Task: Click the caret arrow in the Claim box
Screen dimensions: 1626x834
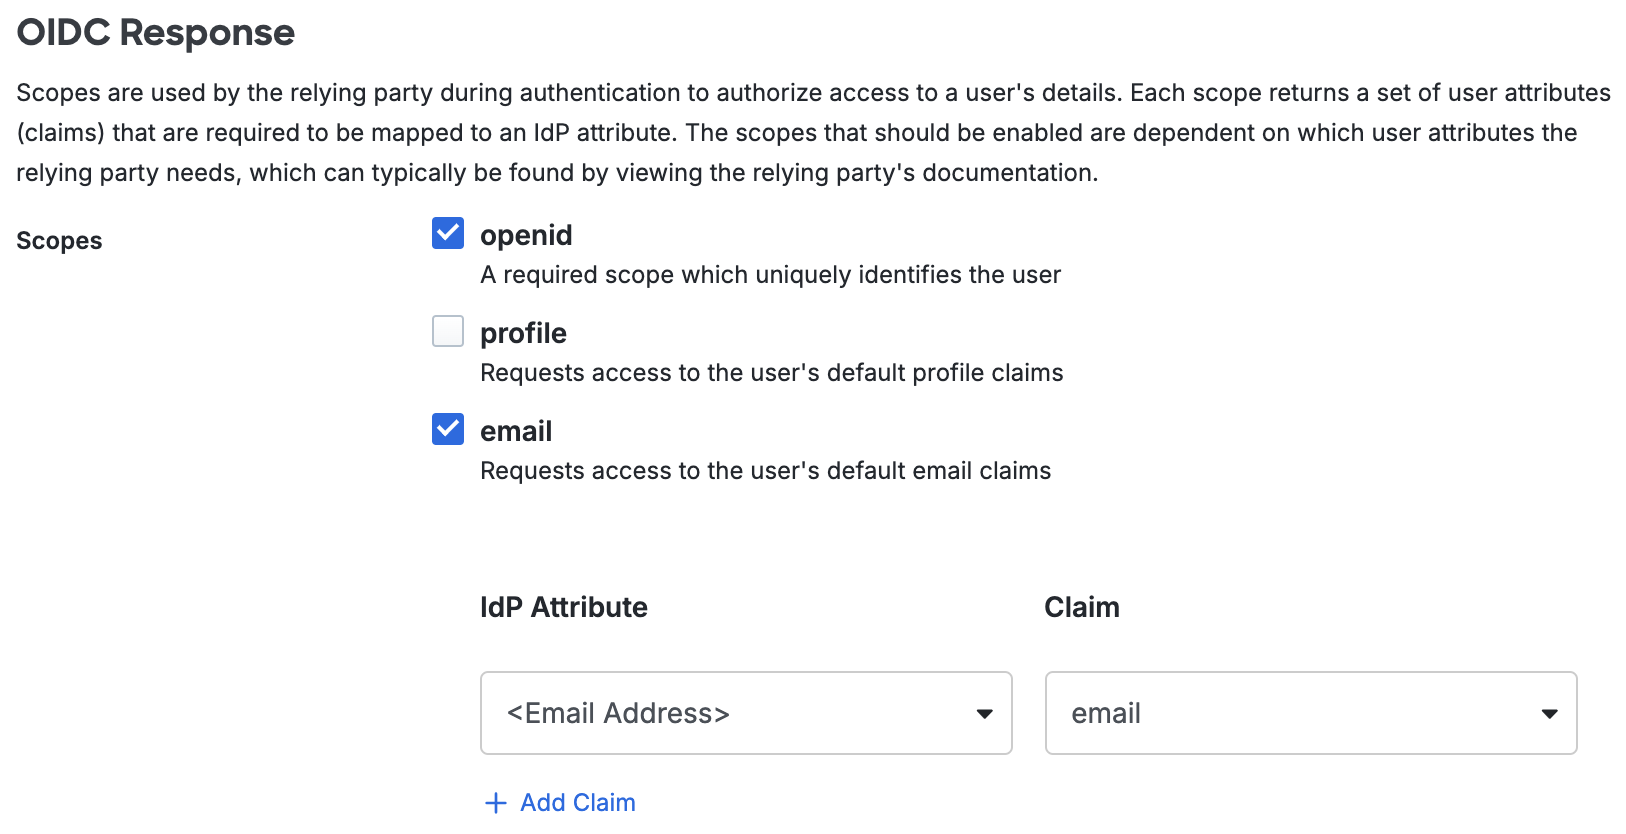Action: coord(1549,714)
